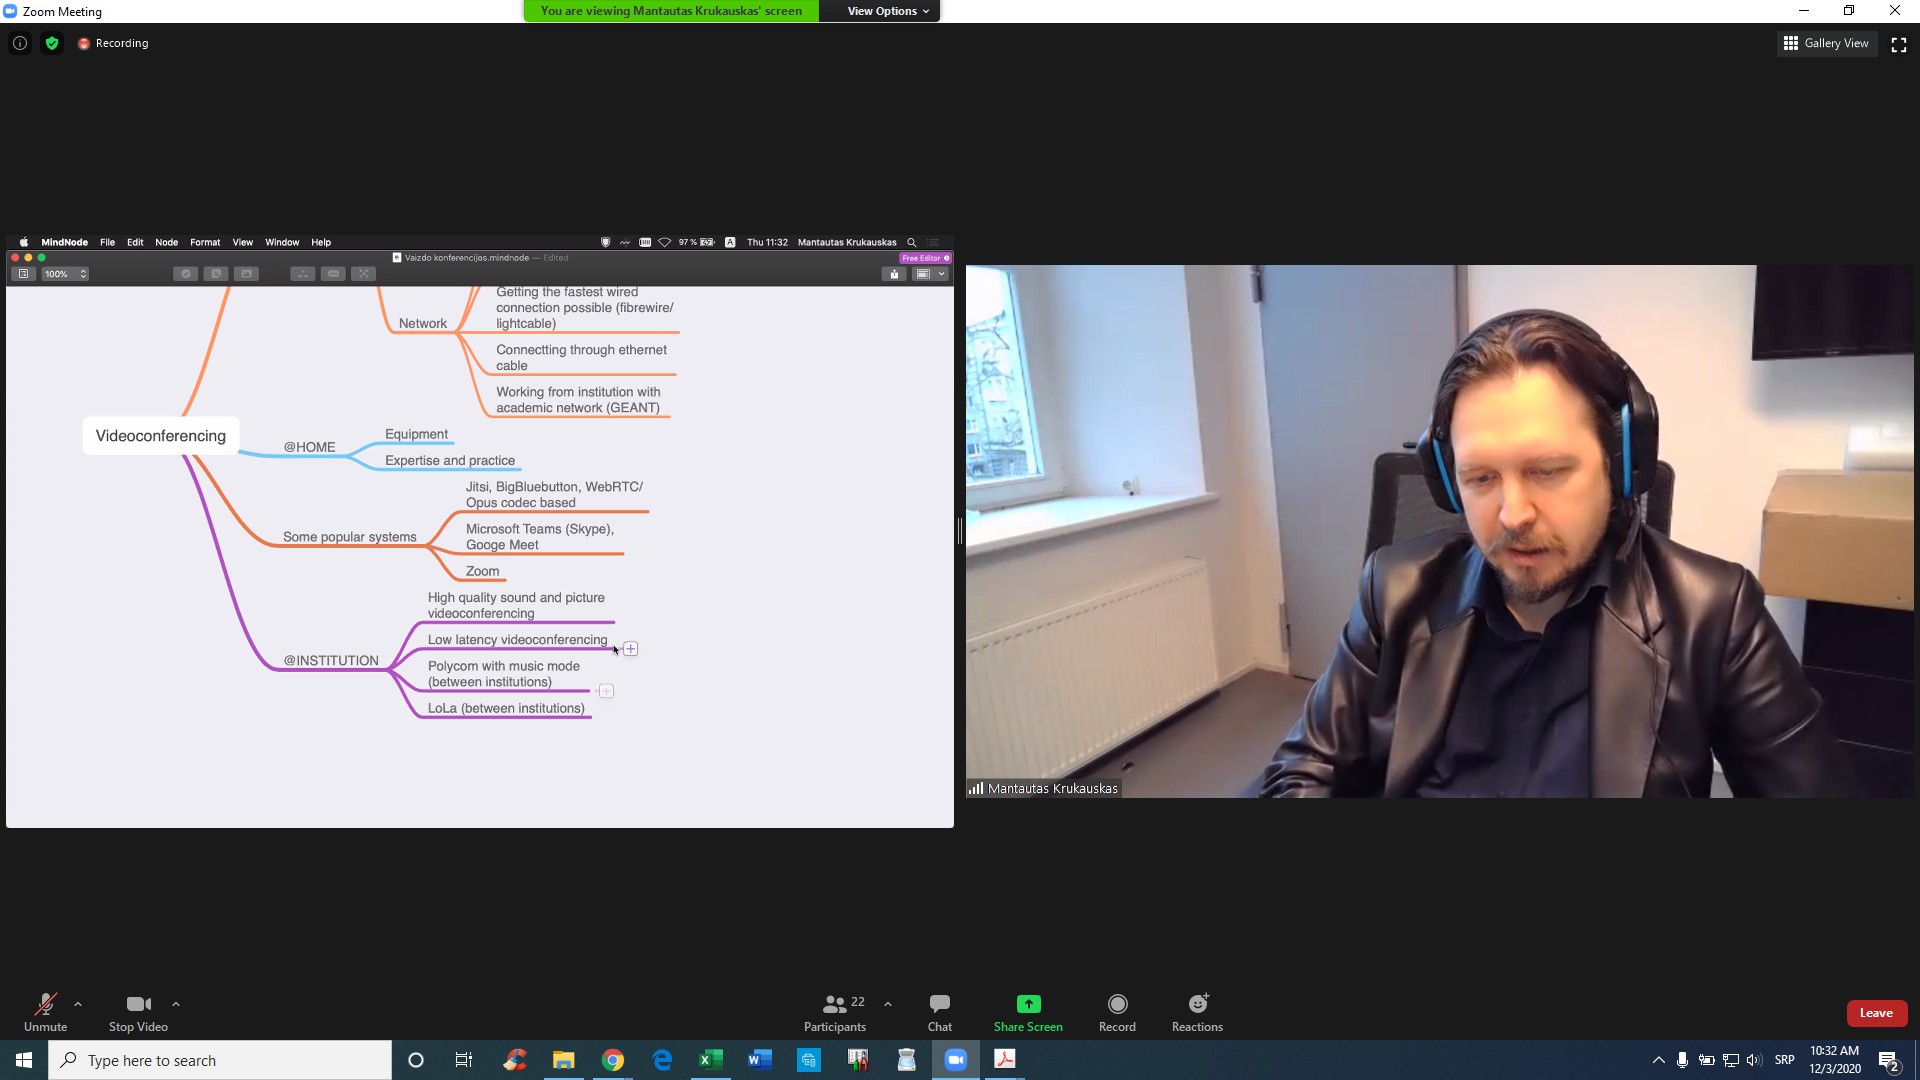
Task: Select the Videoconferencing central node
Action: pos(161,436)
